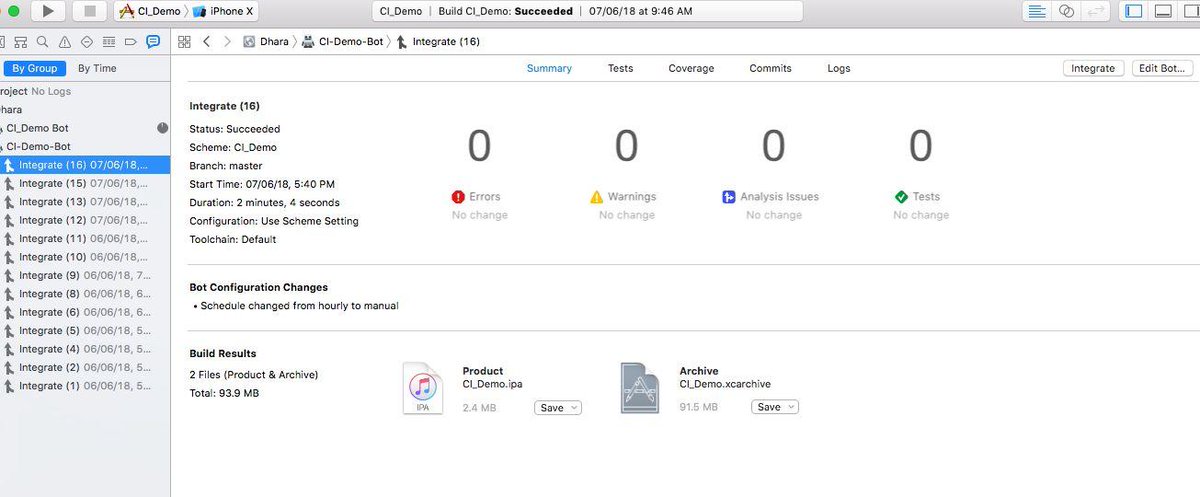Open the debug navigator icon

108,42
